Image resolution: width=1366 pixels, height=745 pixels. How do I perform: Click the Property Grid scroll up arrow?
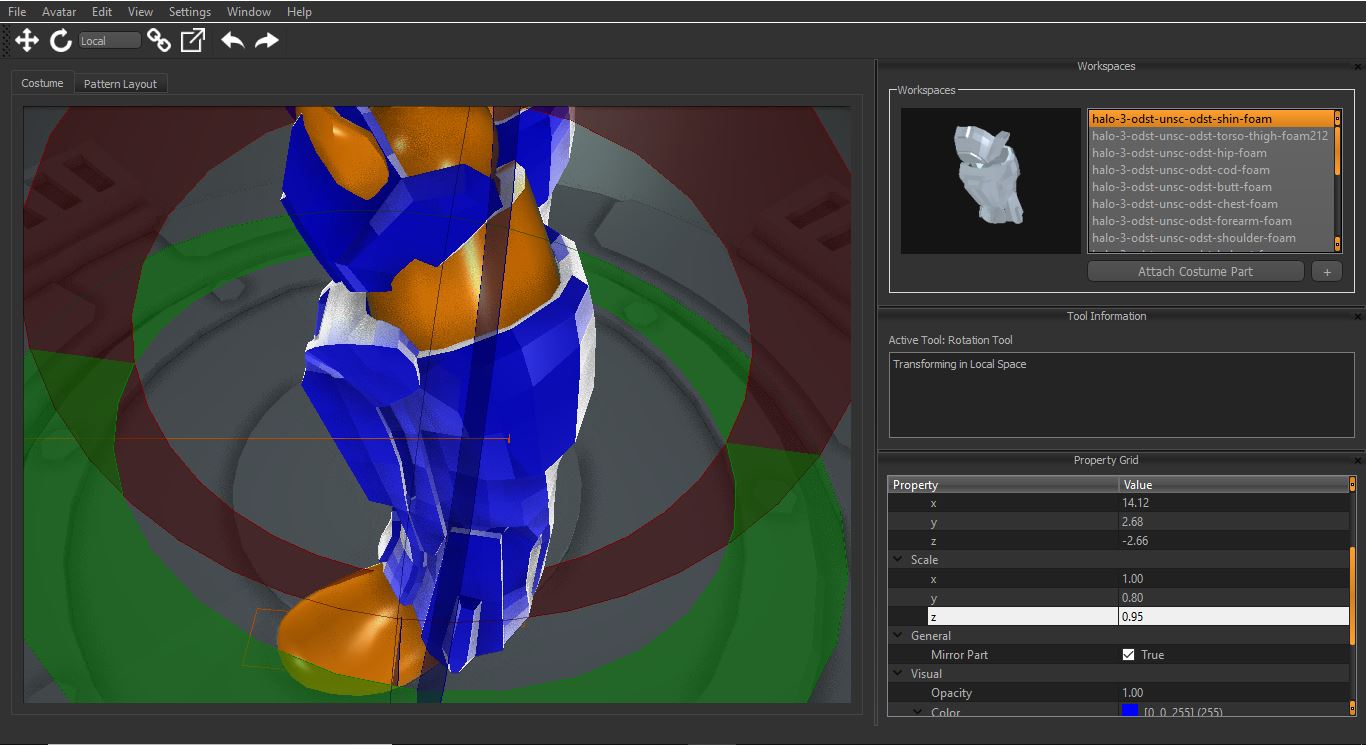1353,484
